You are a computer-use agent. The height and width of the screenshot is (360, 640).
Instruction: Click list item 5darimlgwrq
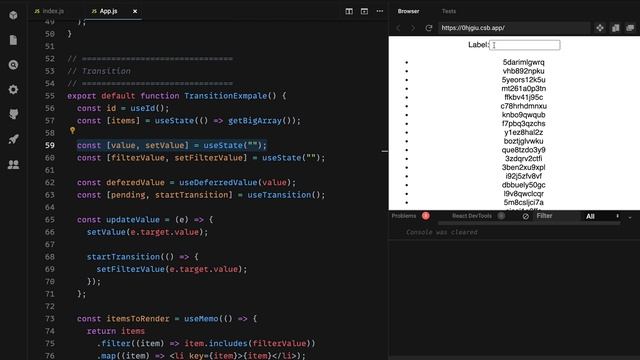(523, 62)
